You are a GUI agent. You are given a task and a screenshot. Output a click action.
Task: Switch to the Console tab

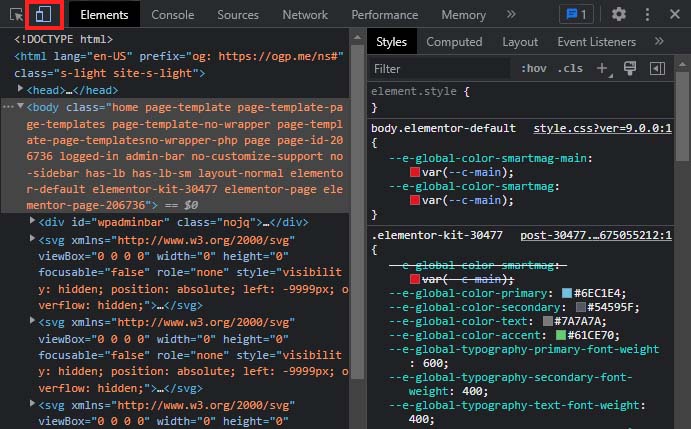click(172, 15)
